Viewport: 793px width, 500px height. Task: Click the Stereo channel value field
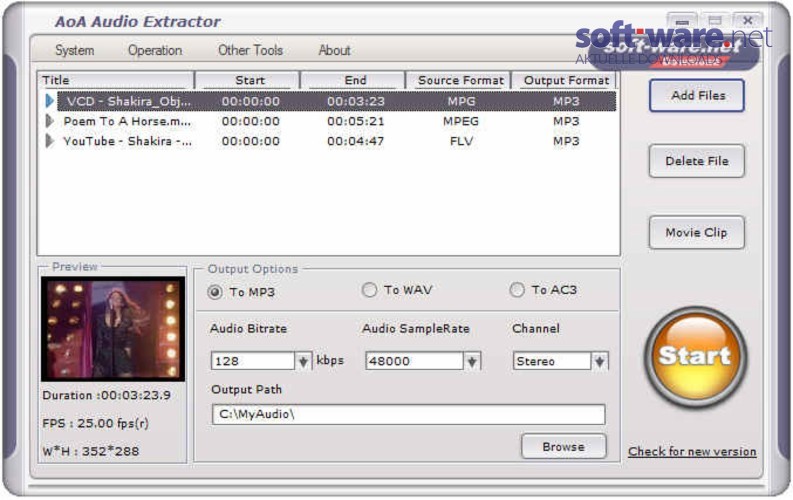coord(552,361)
